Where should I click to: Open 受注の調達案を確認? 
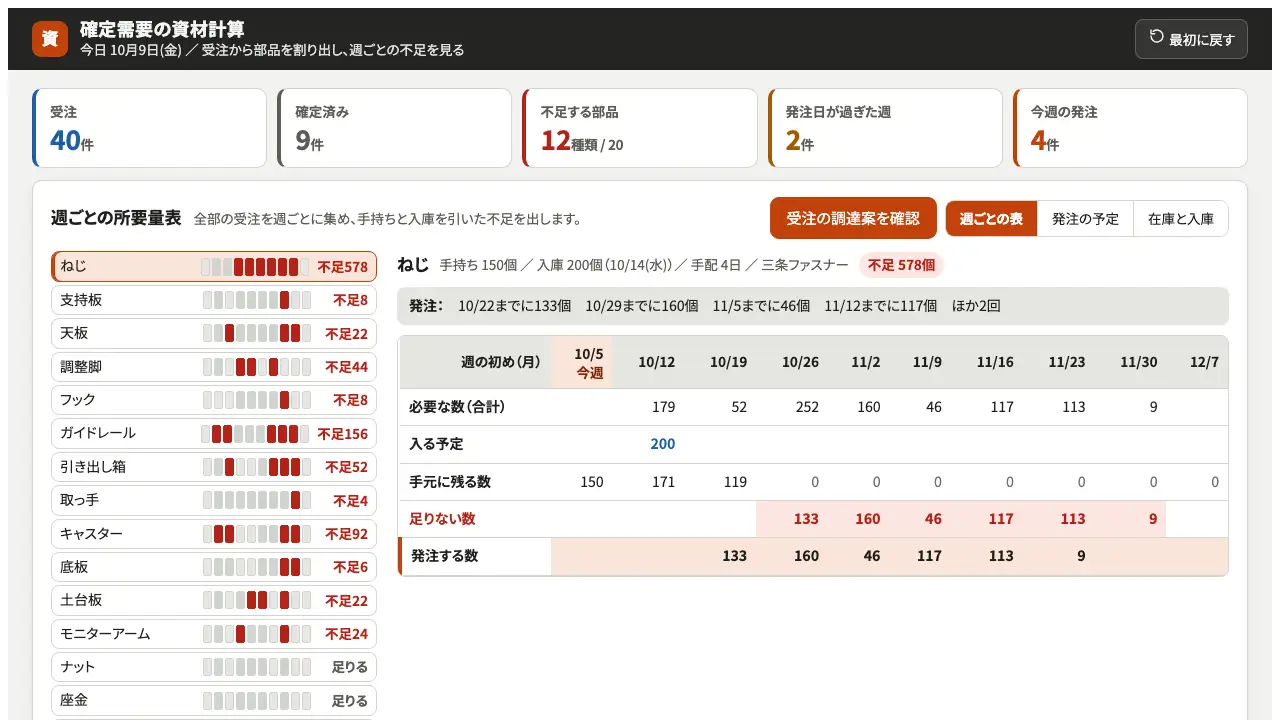(853, 218)
